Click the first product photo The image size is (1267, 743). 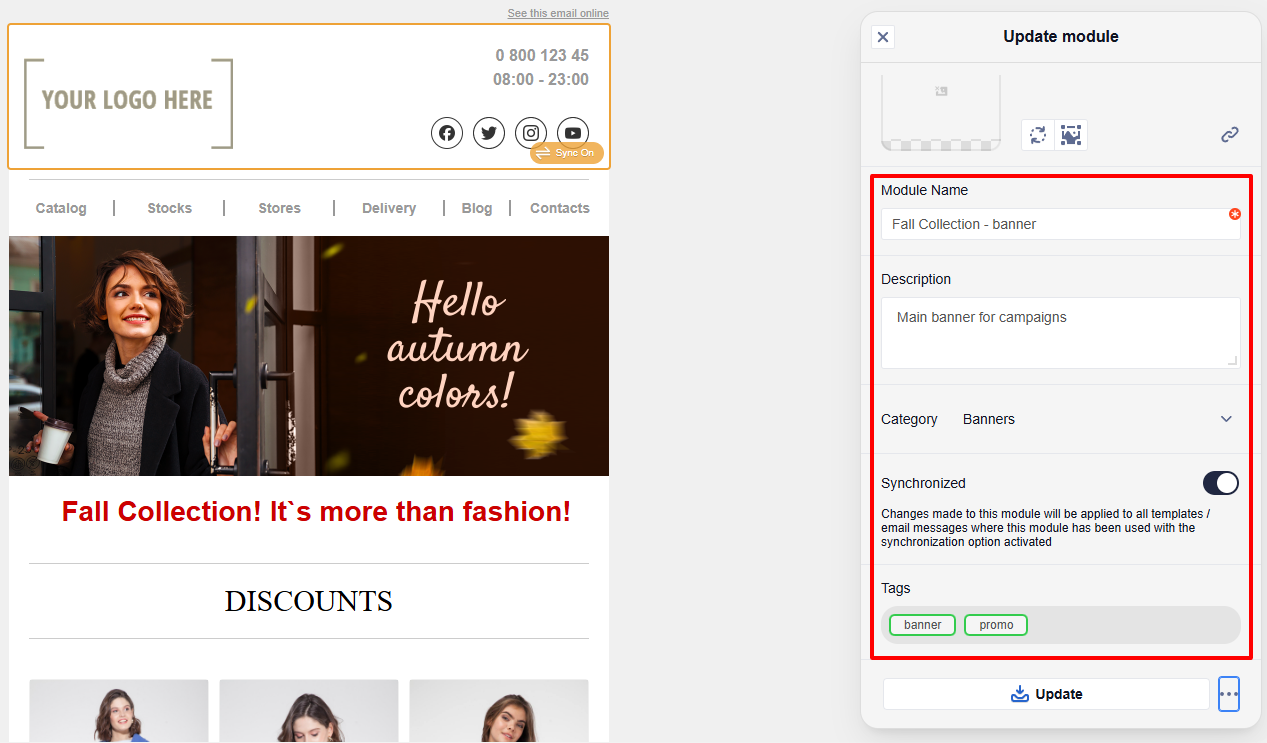click(x=119, y=711)
